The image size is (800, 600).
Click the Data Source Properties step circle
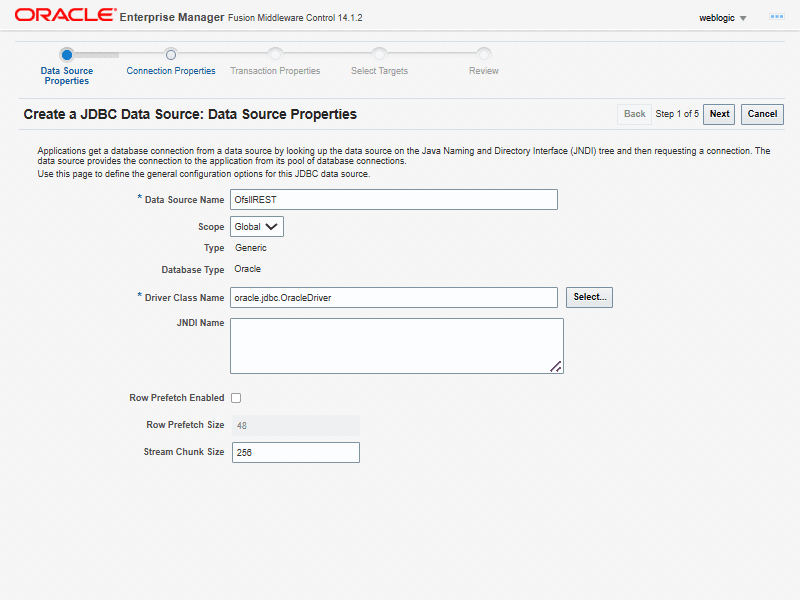coord(67,55)
